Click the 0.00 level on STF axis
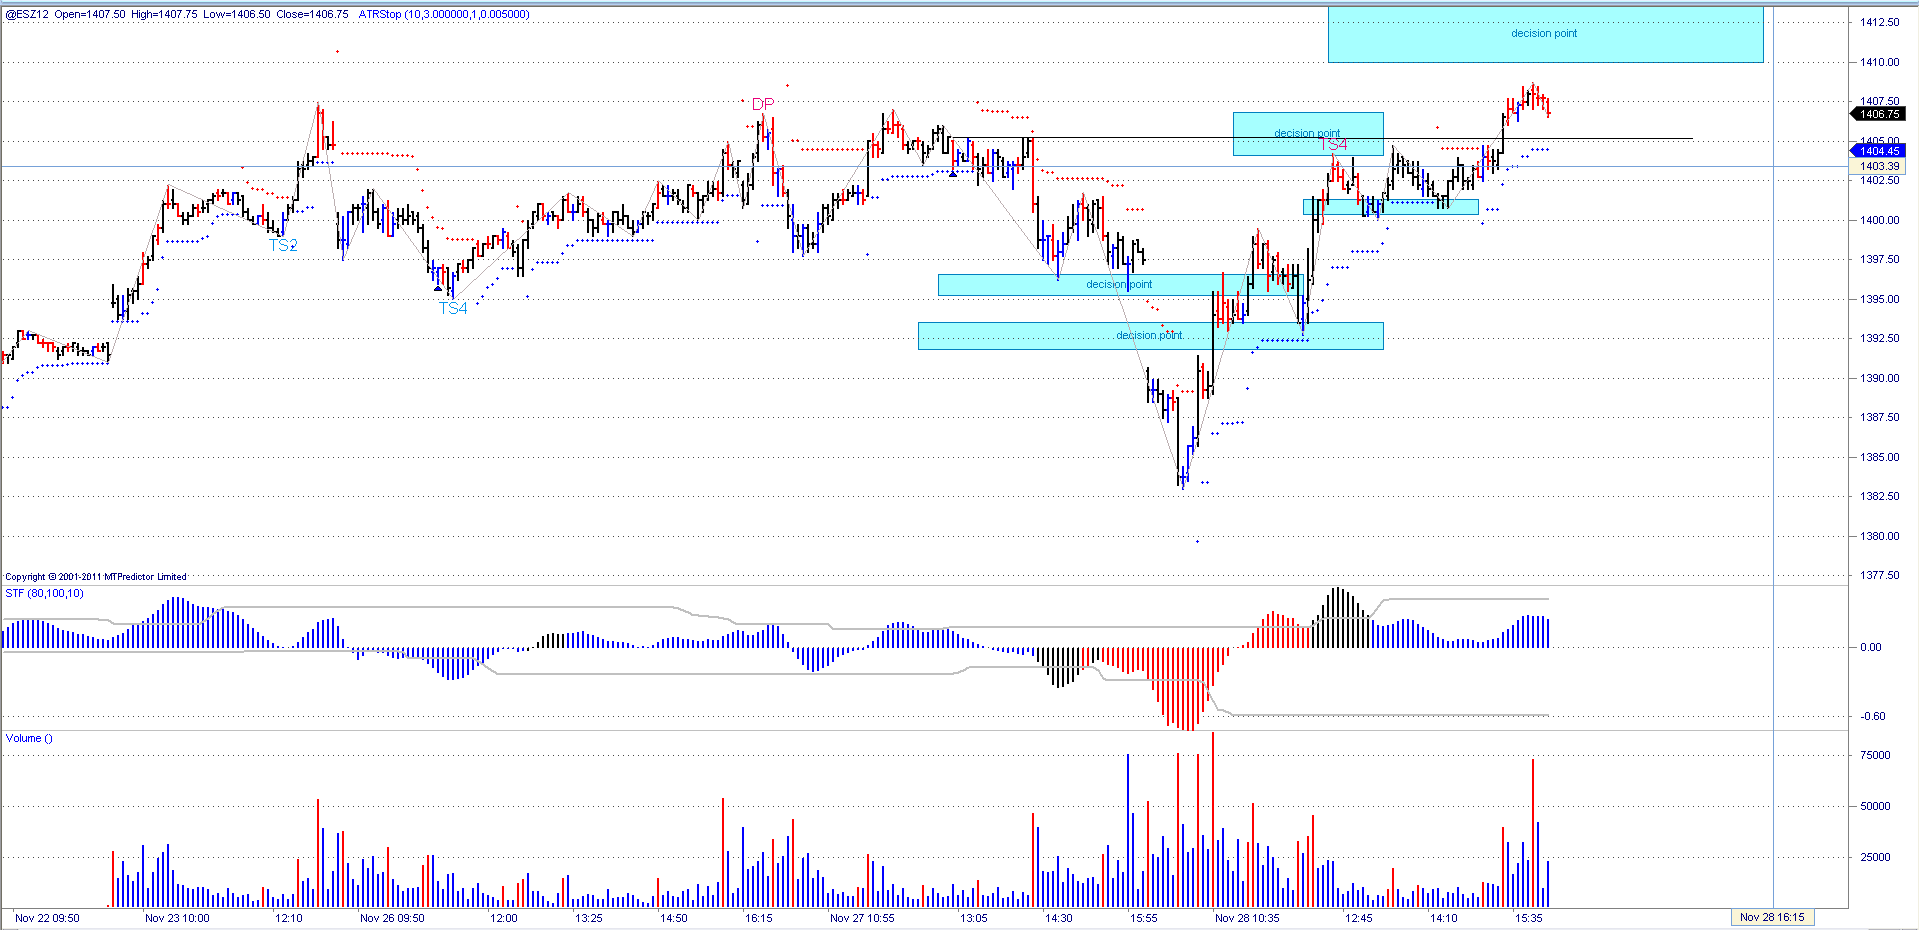 click(x=1871, y=647)
